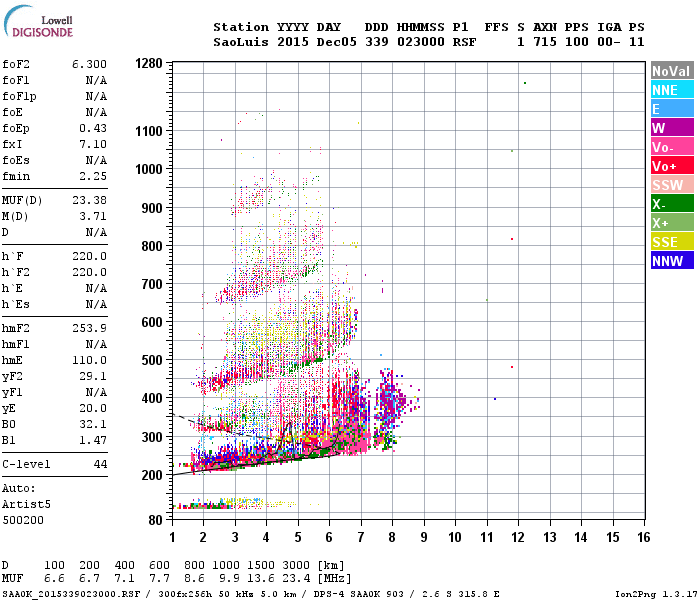This screenshot has height=600, width=700.
Task: Click the 10 frequency axis label
Action: click(x=455, y=537)
